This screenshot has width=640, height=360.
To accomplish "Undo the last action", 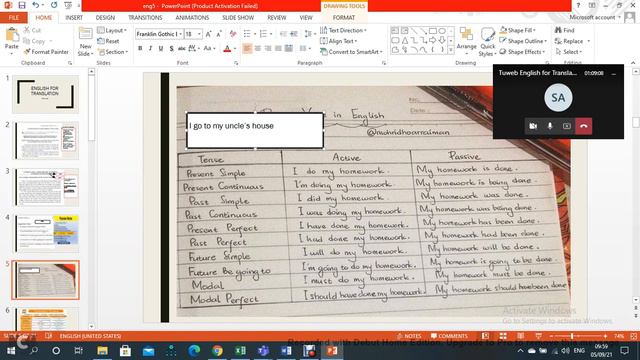I will click(36, 5).
